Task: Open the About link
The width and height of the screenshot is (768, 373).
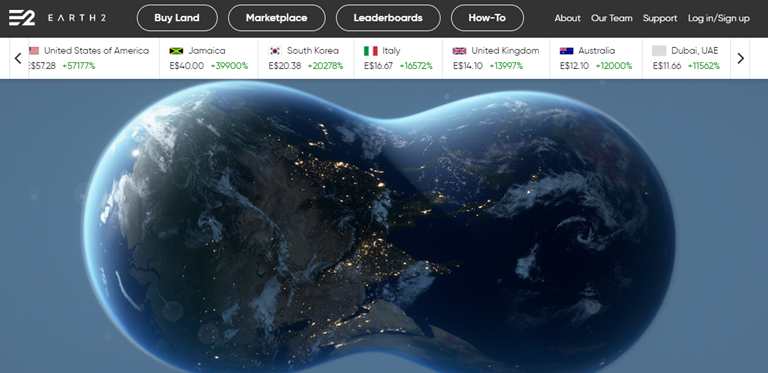Action: click(x=567, y=18)
